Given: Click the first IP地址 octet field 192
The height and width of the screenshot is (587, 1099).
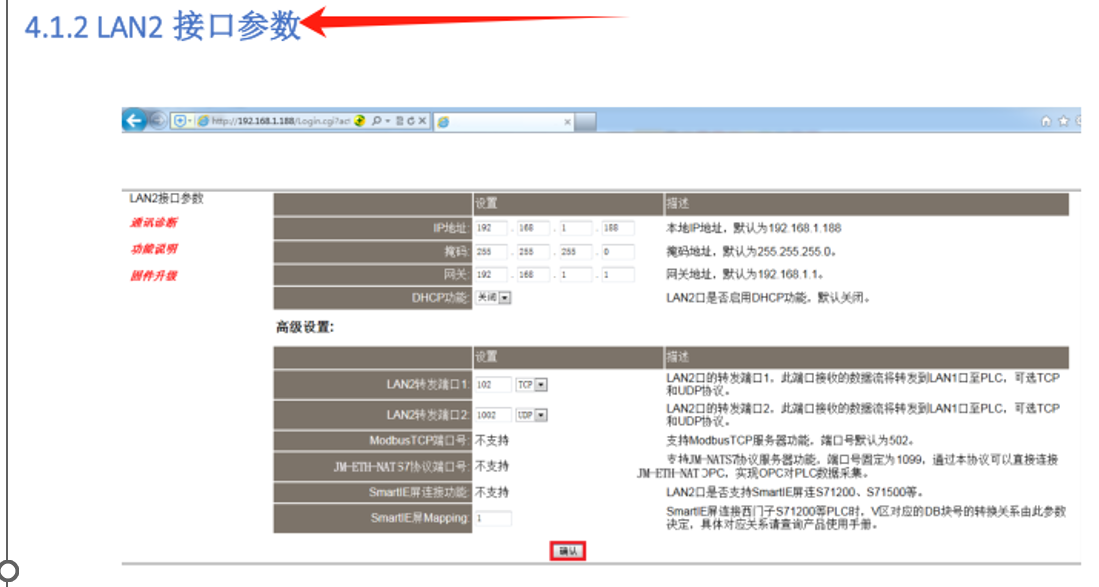Looking at the screenshot, I should click(491, 228).
